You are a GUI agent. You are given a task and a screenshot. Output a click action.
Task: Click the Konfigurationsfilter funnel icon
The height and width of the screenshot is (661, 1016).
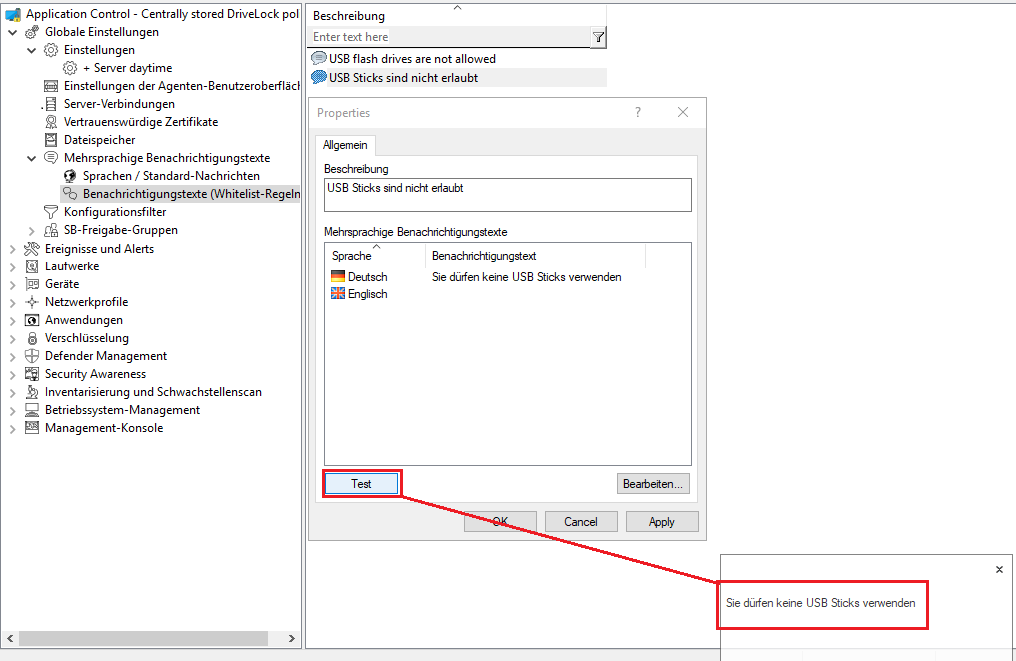51,212
